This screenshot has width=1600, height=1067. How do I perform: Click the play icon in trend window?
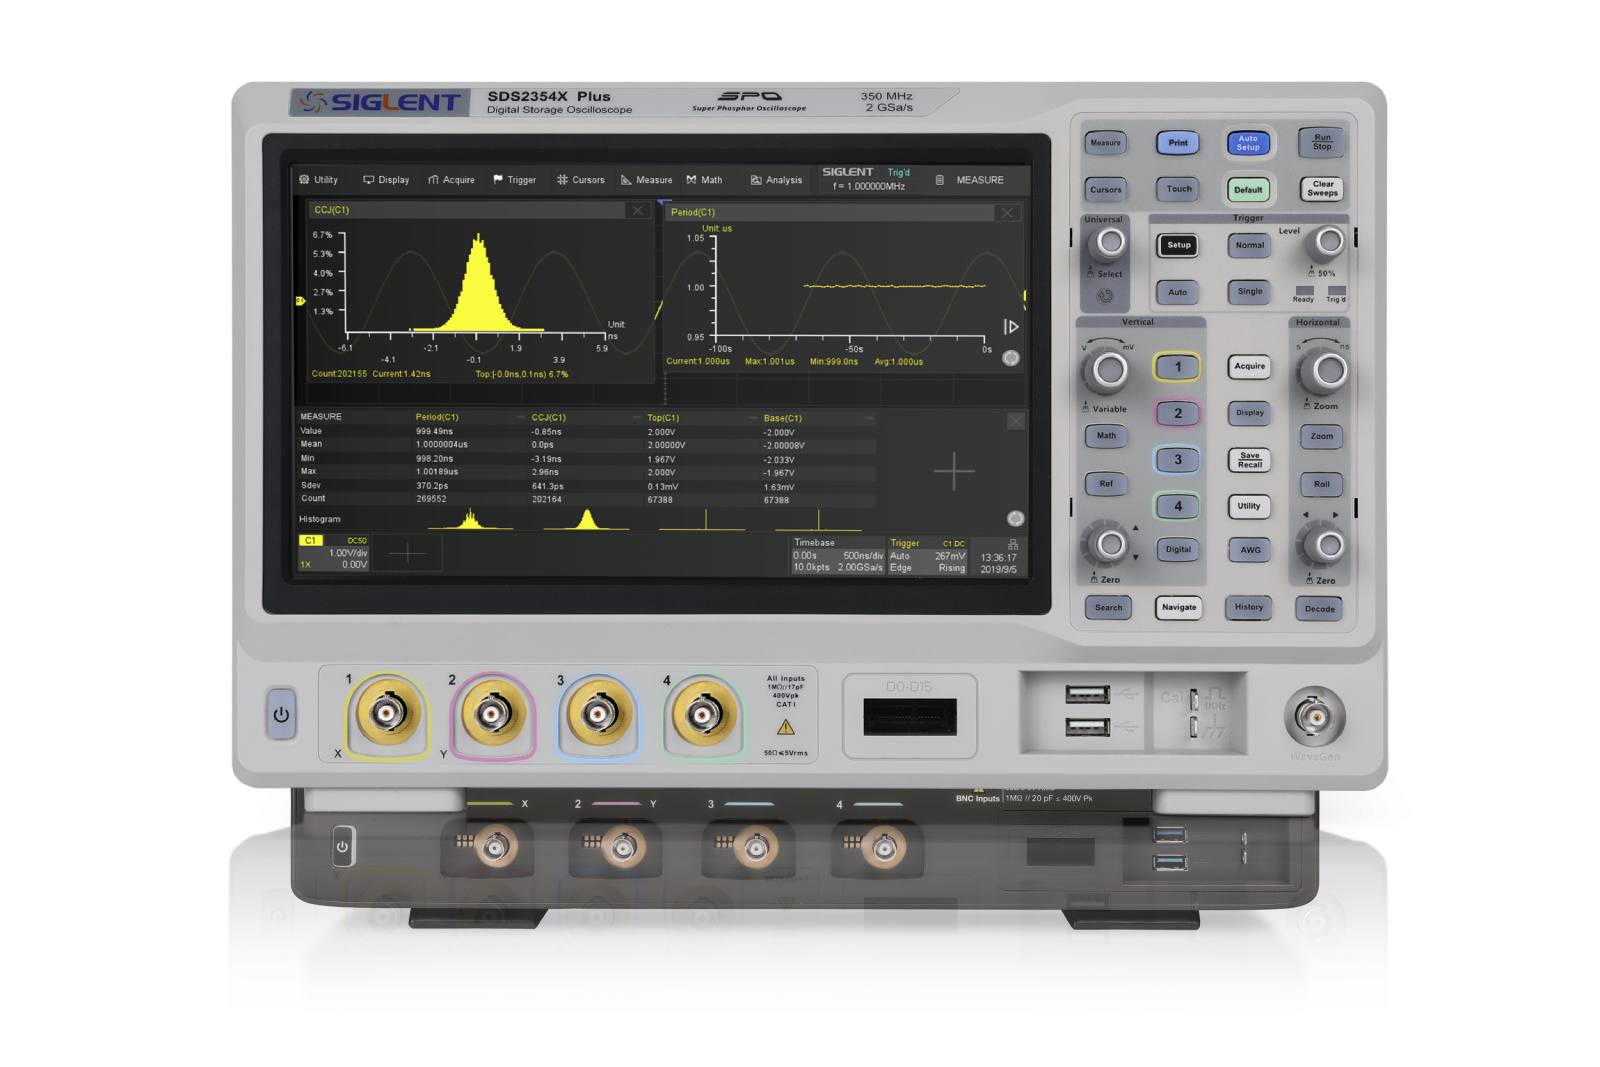(x=1011, y=327)
